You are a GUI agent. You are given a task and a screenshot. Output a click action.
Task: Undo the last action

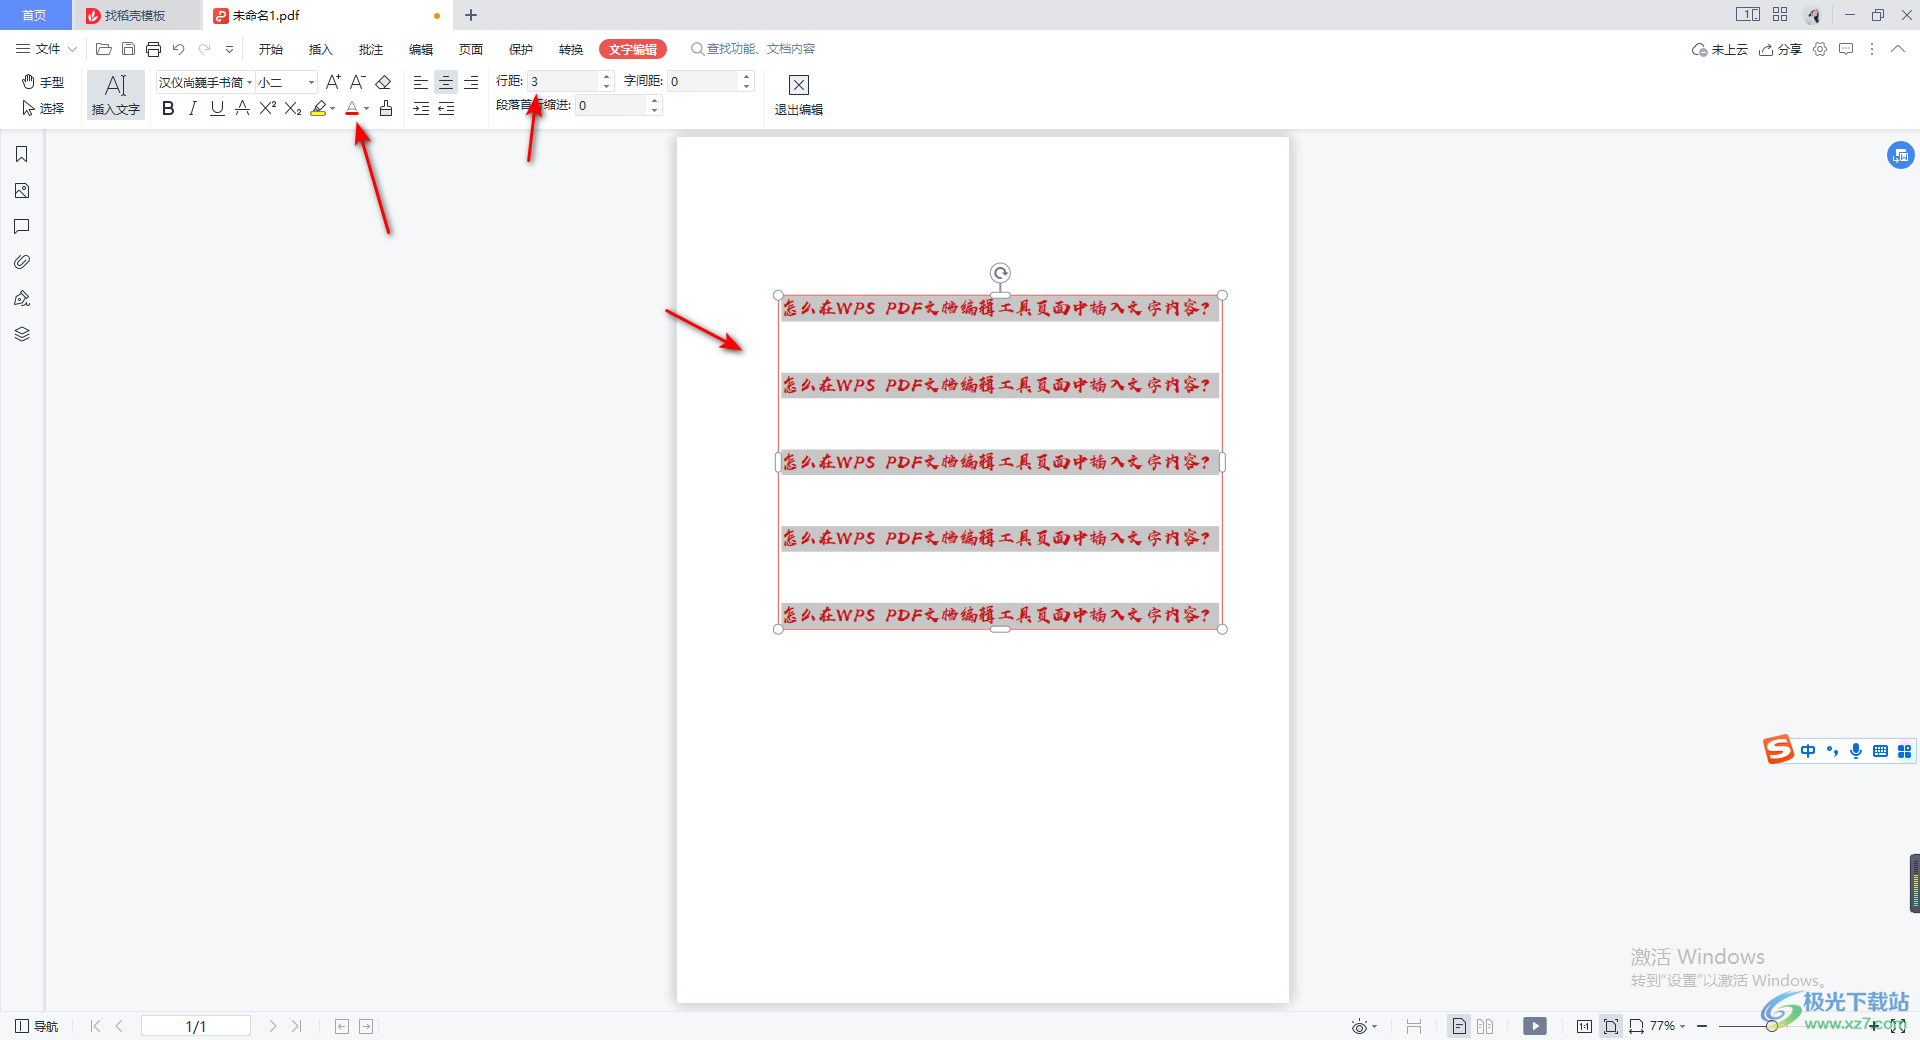(178, 49)
